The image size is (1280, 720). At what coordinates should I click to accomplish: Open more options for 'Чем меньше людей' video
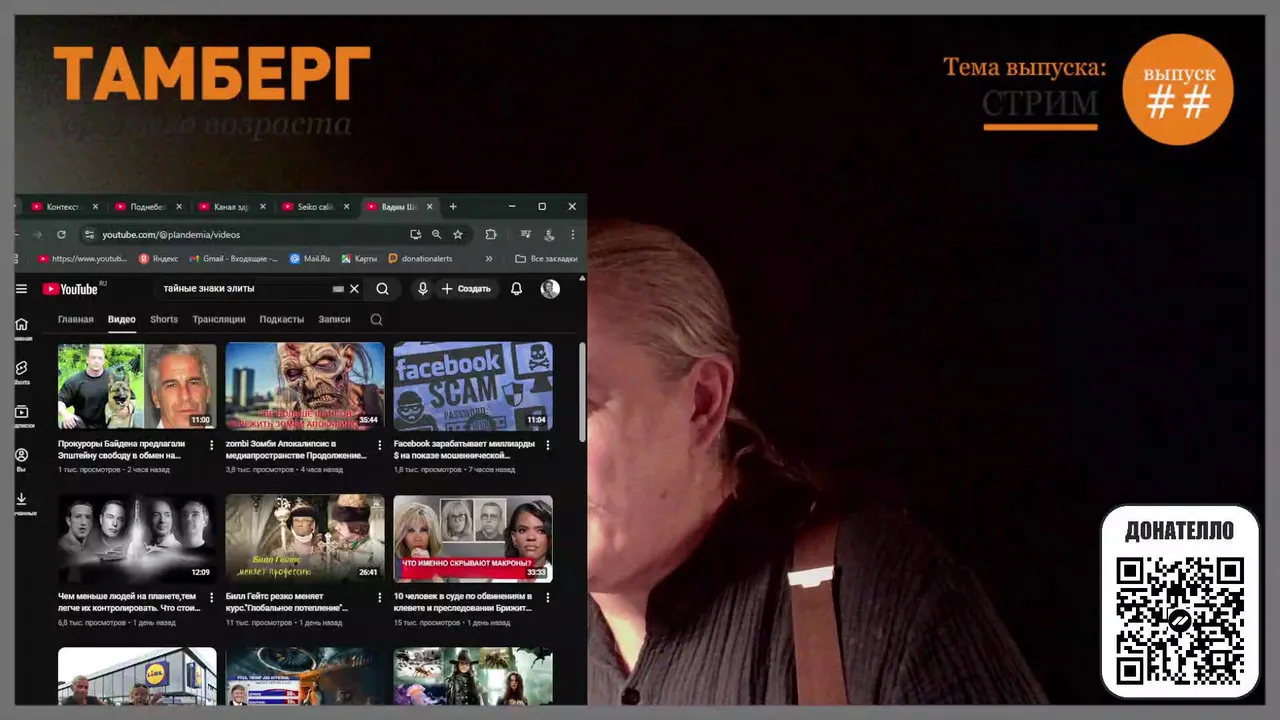[211, 597]
